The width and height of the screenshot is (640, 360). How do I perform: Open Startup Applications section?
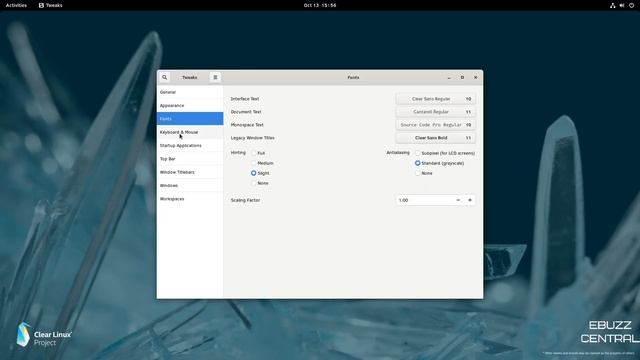(190, 145)
